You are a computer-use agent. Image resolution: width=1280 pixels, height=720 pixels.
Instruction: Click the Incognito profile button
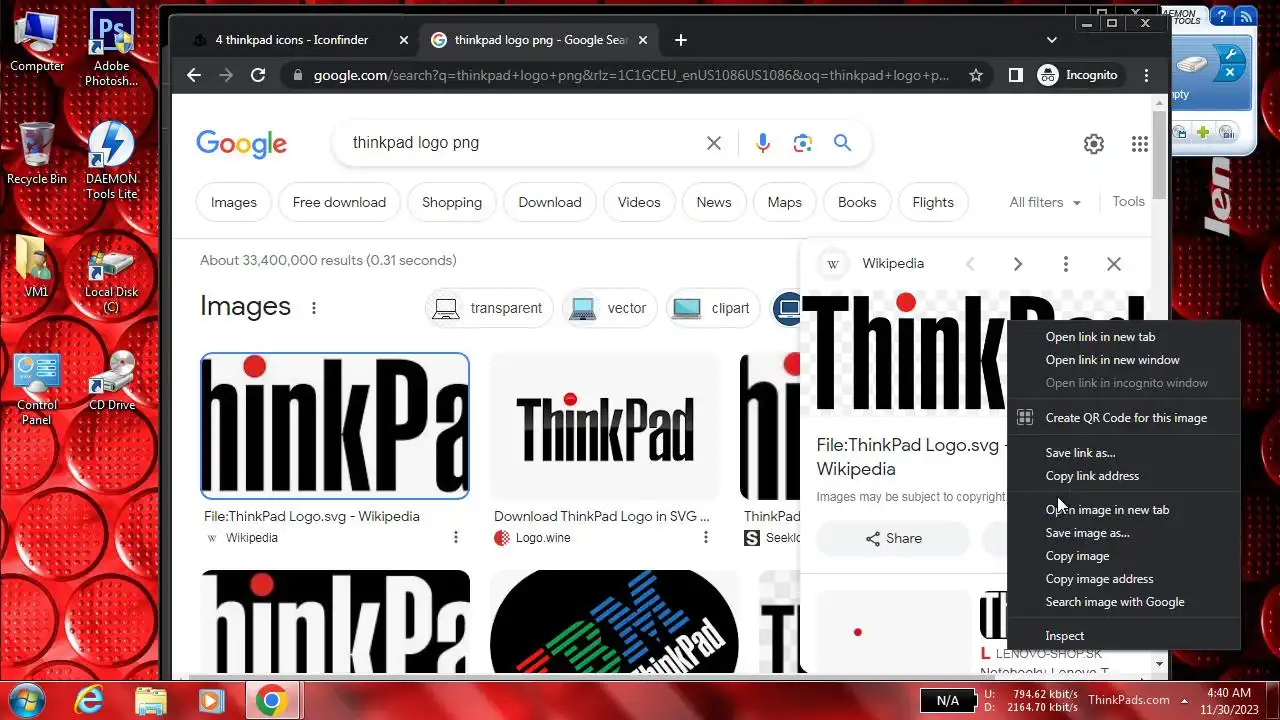tap(1078, 75)
